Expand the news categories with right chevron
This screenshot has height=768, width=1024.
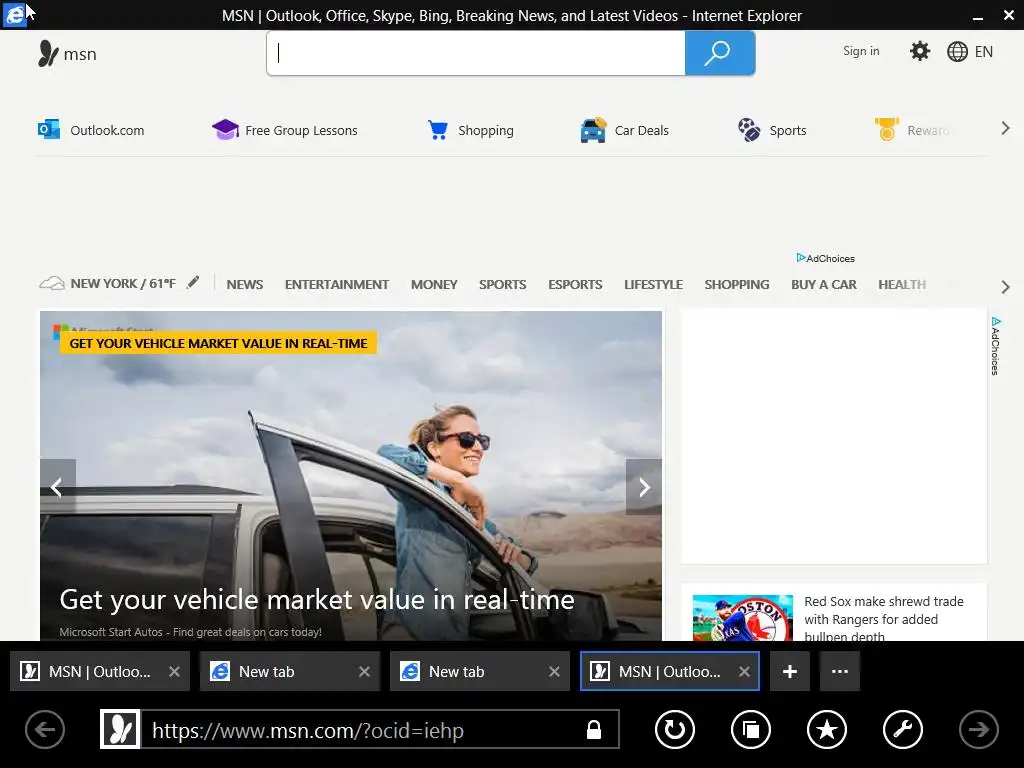1005,287
